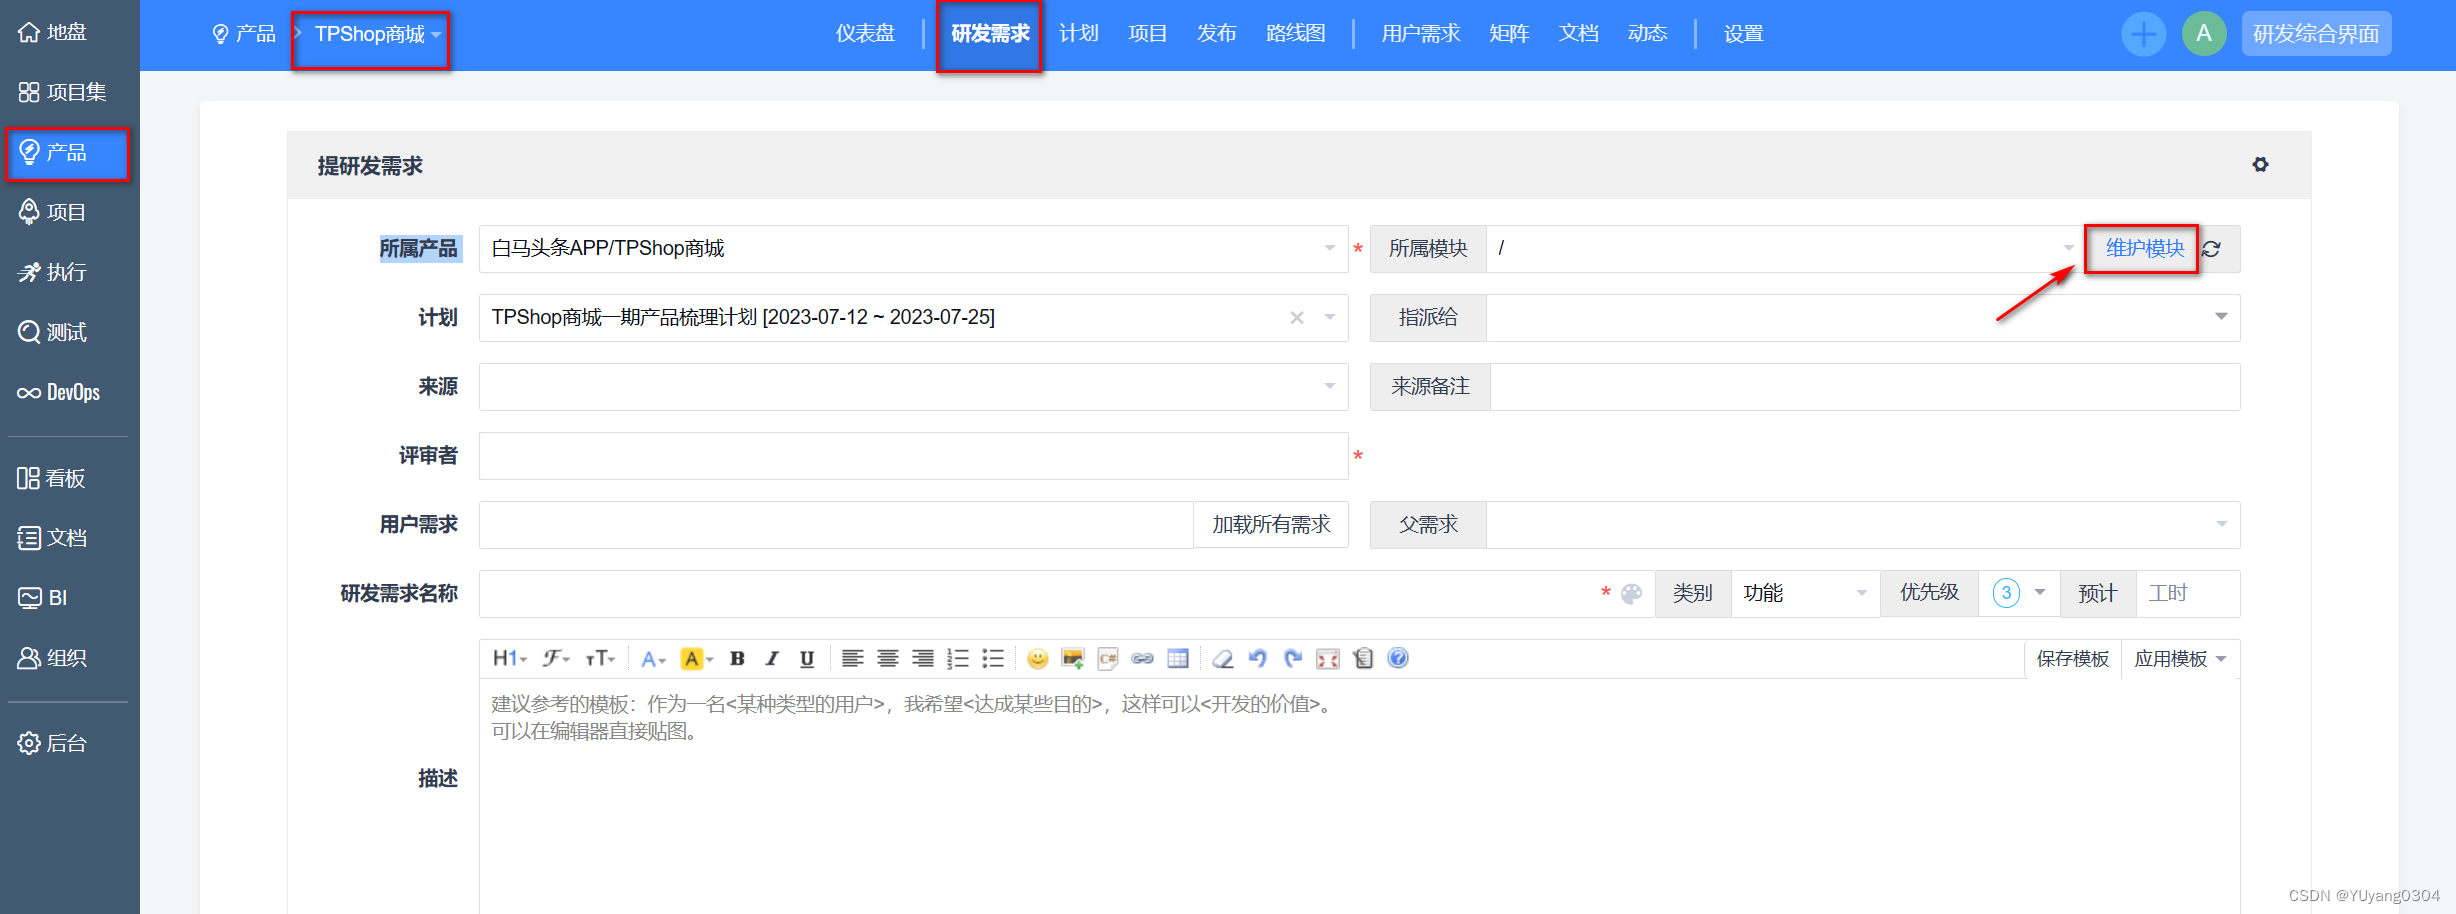The height and width of the screenshot is (914, 2456).
Task: Open the 类别 功能 dropdown
Action: click(1805, 594)
